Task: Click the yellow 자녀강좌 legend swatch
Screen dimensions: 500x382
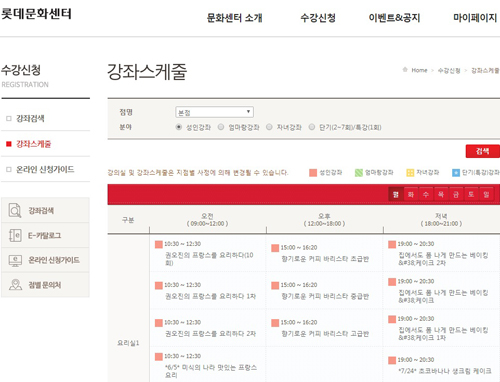Action: tap(410, 173)
